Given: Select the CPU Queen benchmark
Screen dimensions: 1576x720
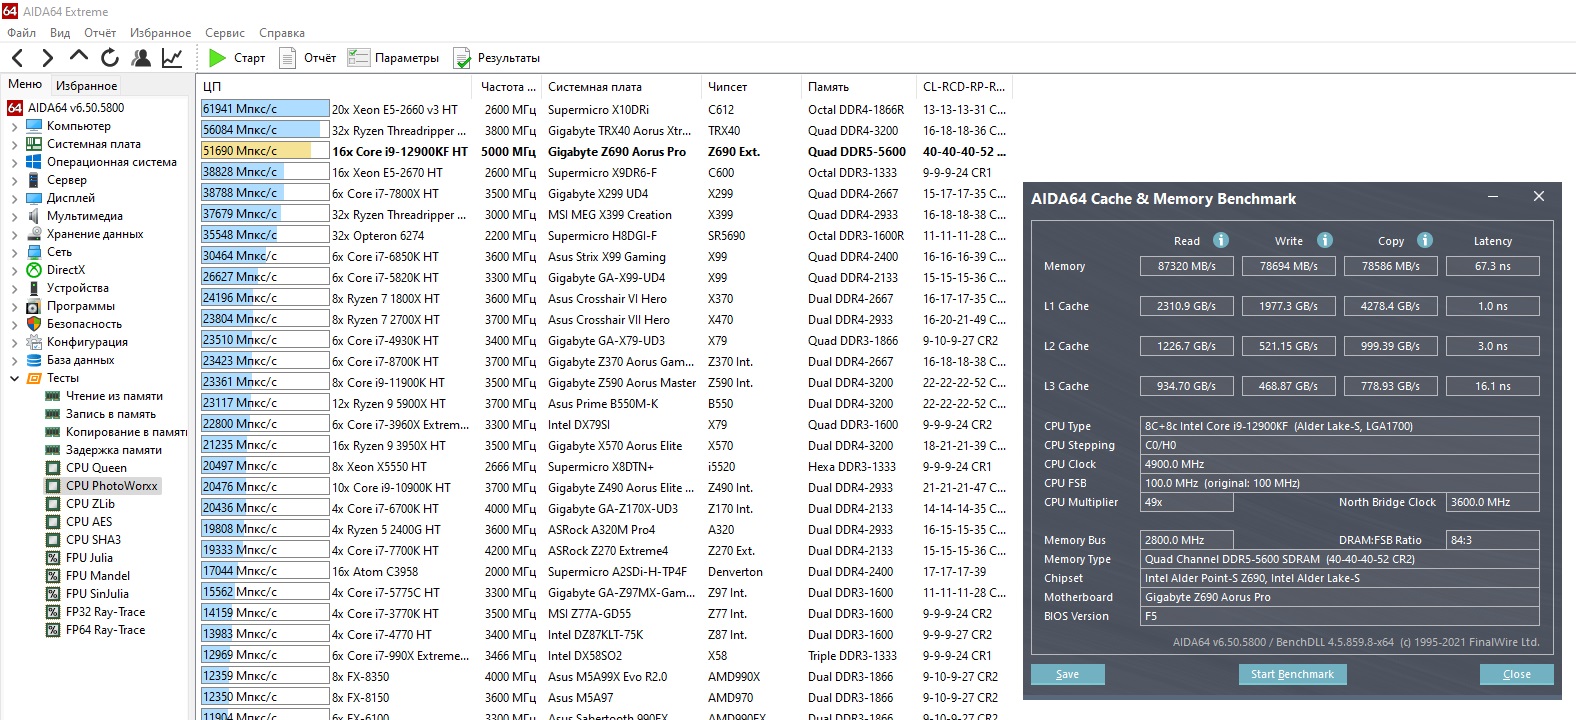Looking at the screenshot, I should point(96,468).
